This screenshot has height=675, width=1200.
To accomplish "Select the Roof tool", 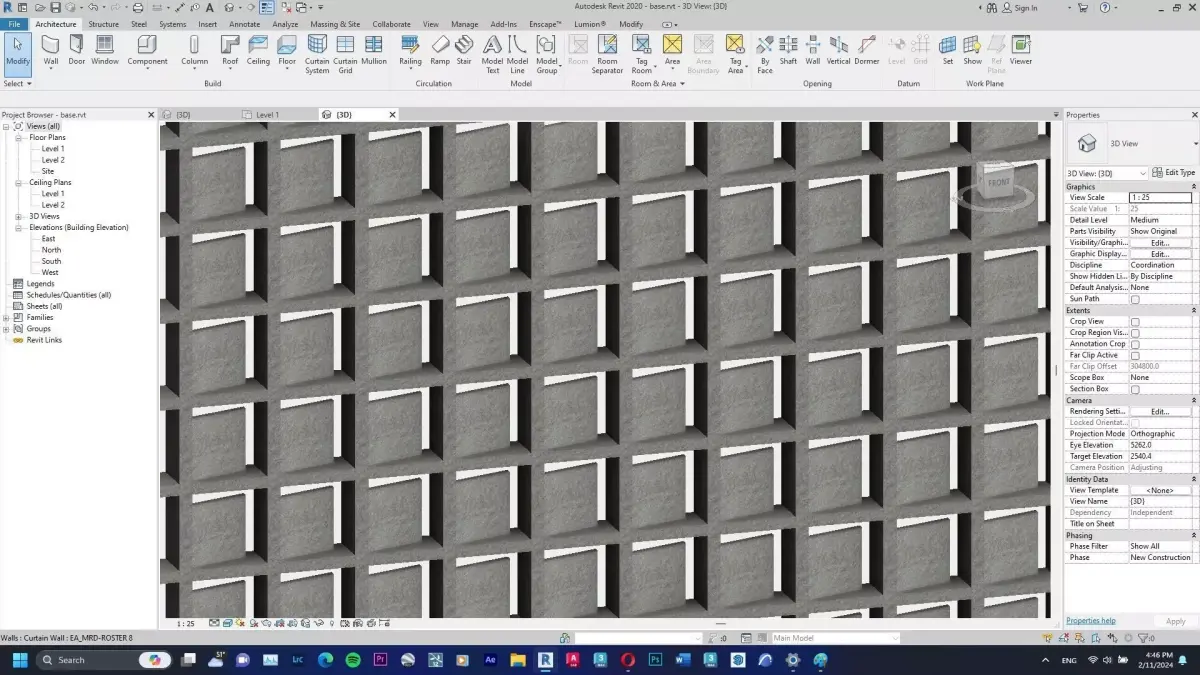I will click(230, 50).
